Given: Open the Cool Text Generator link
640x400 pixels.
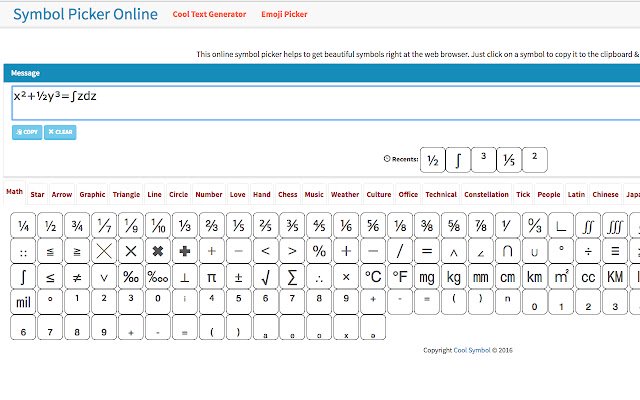Looking at the screenshot, I should 209,14.
